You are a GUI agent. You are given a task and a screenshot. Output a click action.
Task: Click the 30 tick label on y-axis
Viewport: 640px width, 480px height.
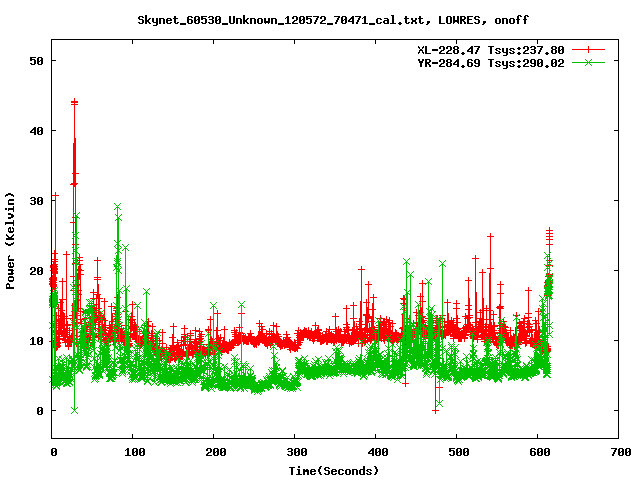point(38,201)
